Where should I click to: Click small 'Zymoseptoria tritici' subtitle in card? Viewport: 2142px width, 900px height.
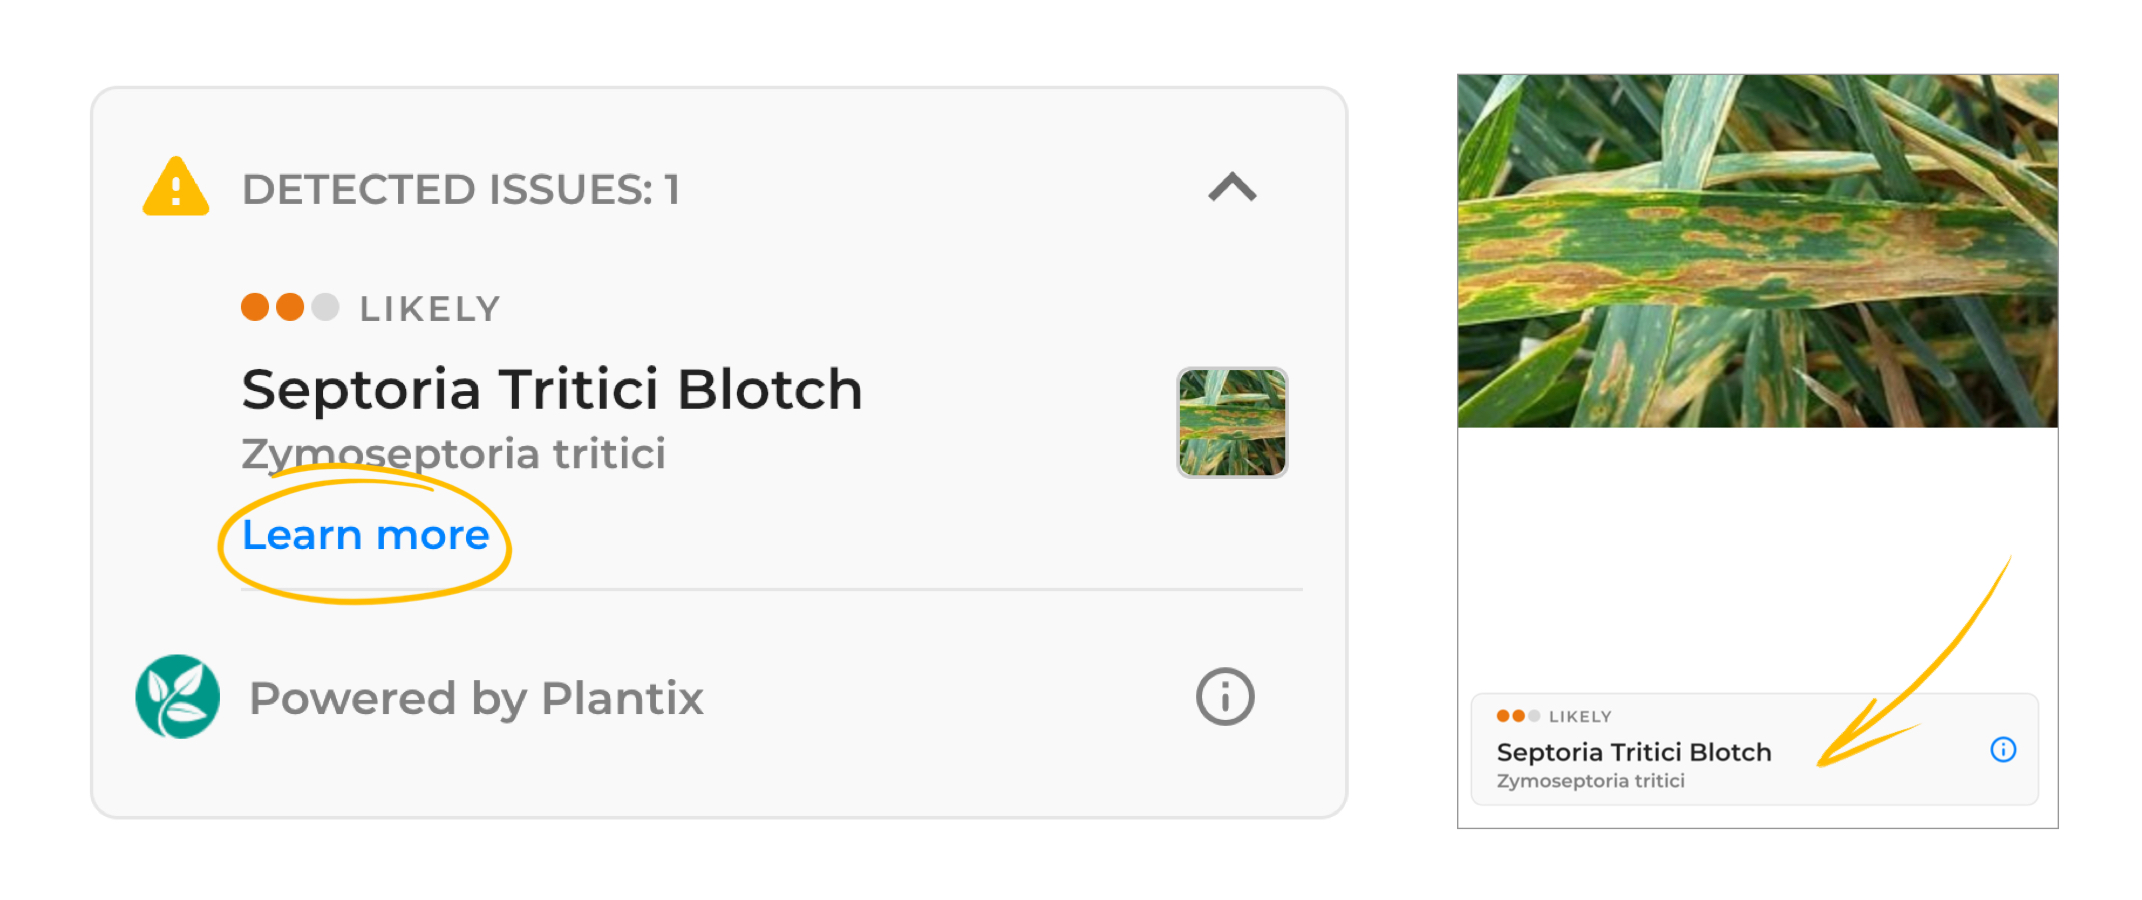(x=1590, y=781)
